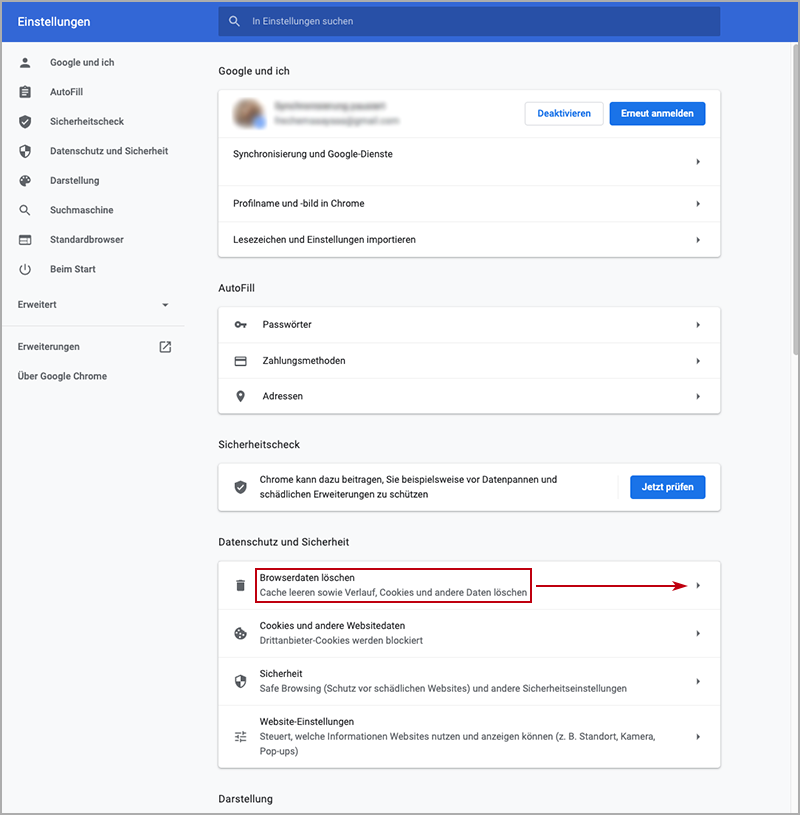Click the Profilname und -bild in Chrome text
Image resolution: width=800 pixels, height=815 pixels.
pyautogui.click(x=299, y=204)
